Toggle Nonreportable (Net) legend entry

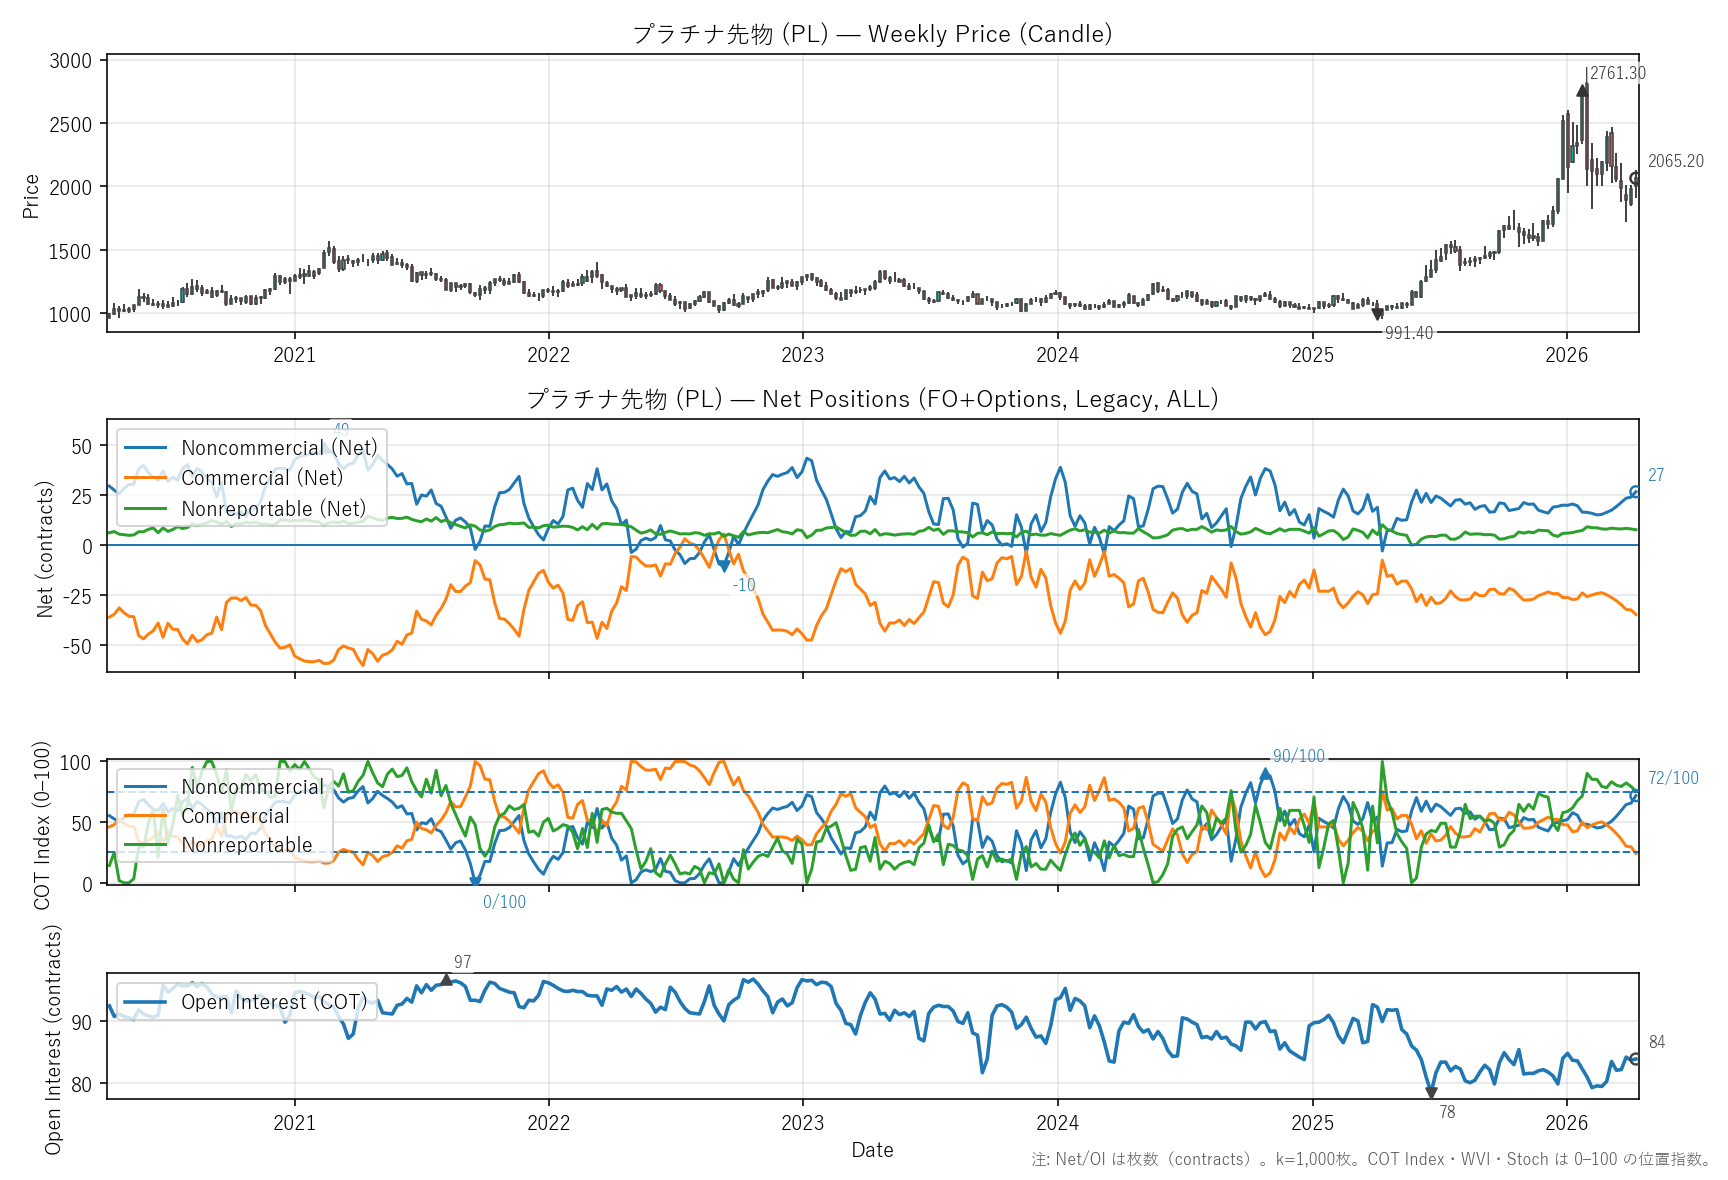(273, 509)
